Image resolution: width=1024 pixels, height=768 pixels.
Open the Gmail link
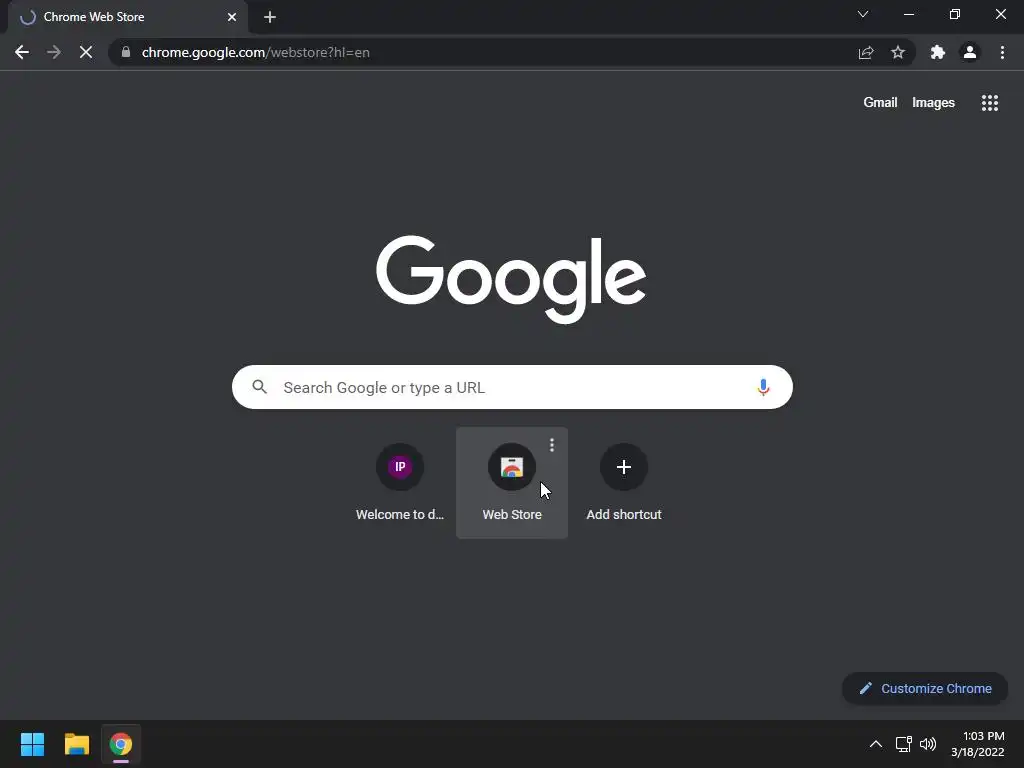click(x=880, y=103)
